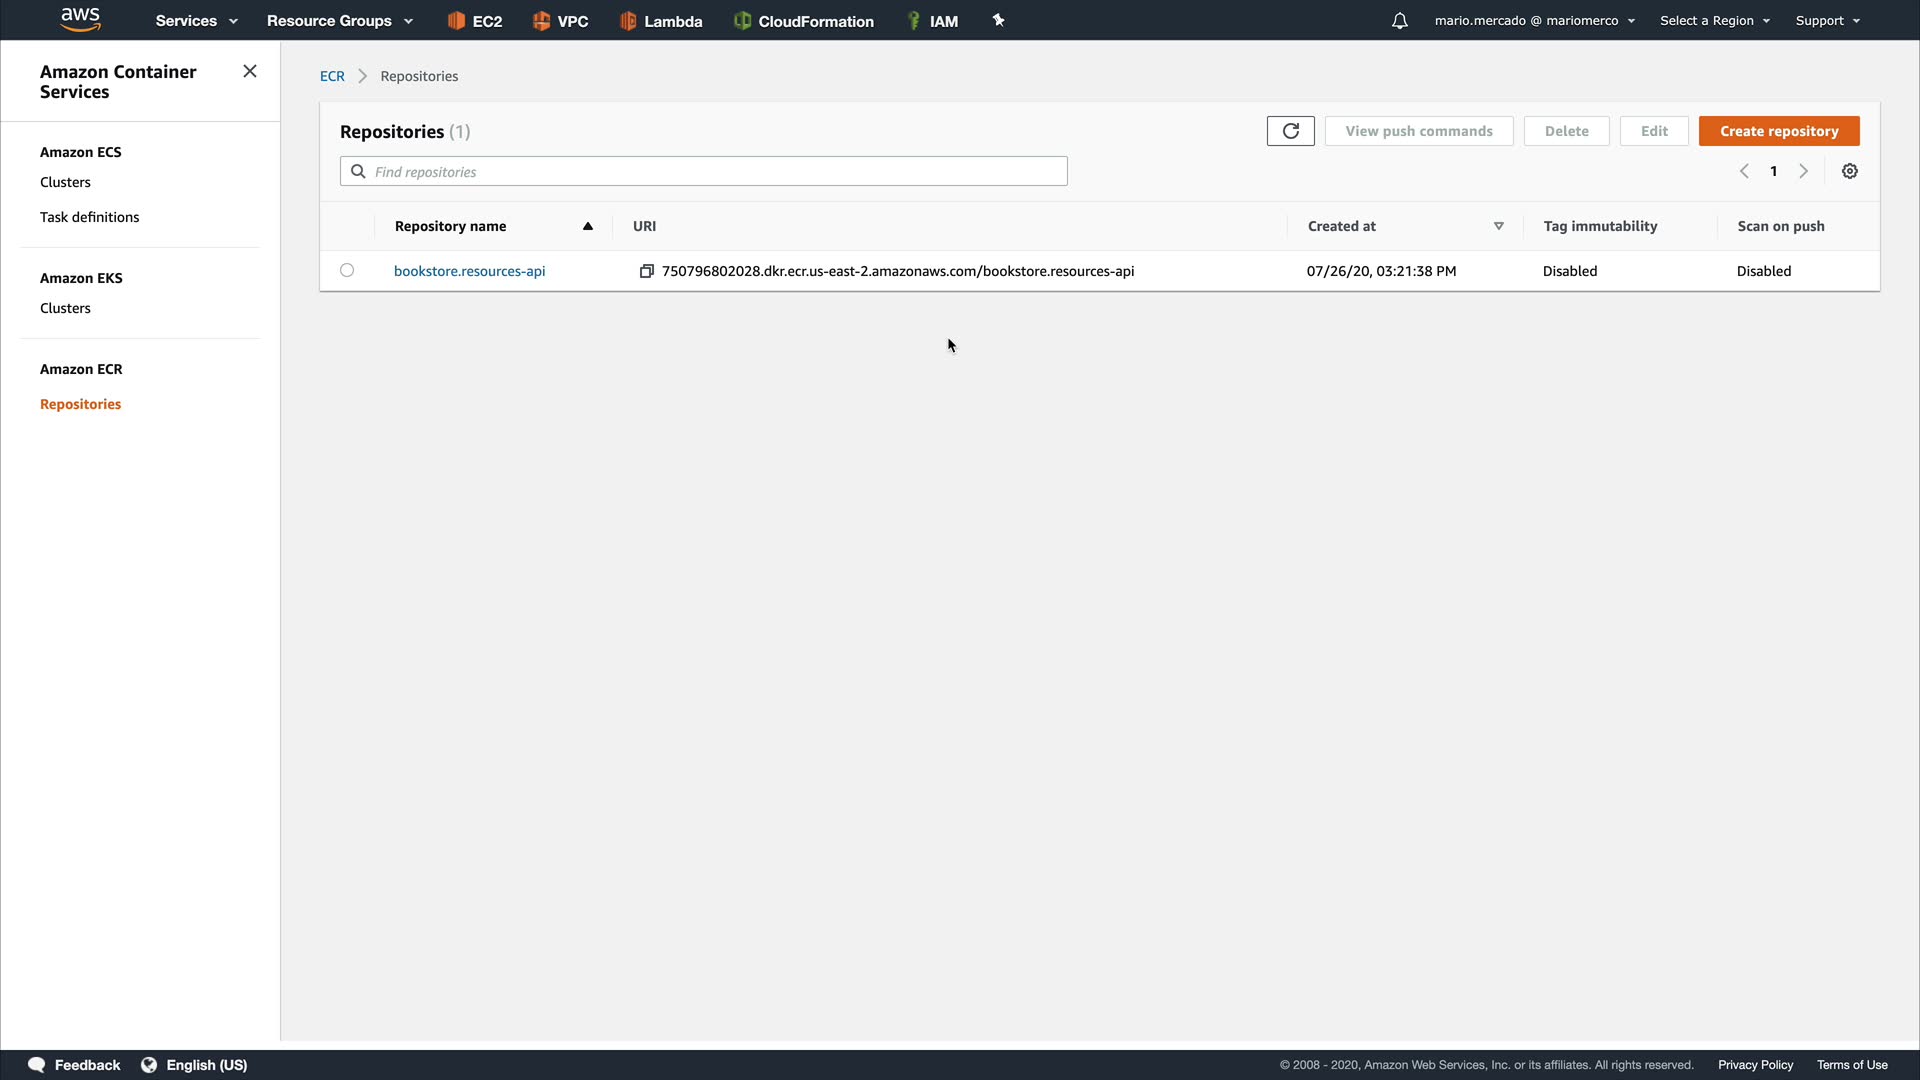Viewport: 1920px width, 1080px height.
Task: Expand the Support menu
Action: pos(1827,21)
